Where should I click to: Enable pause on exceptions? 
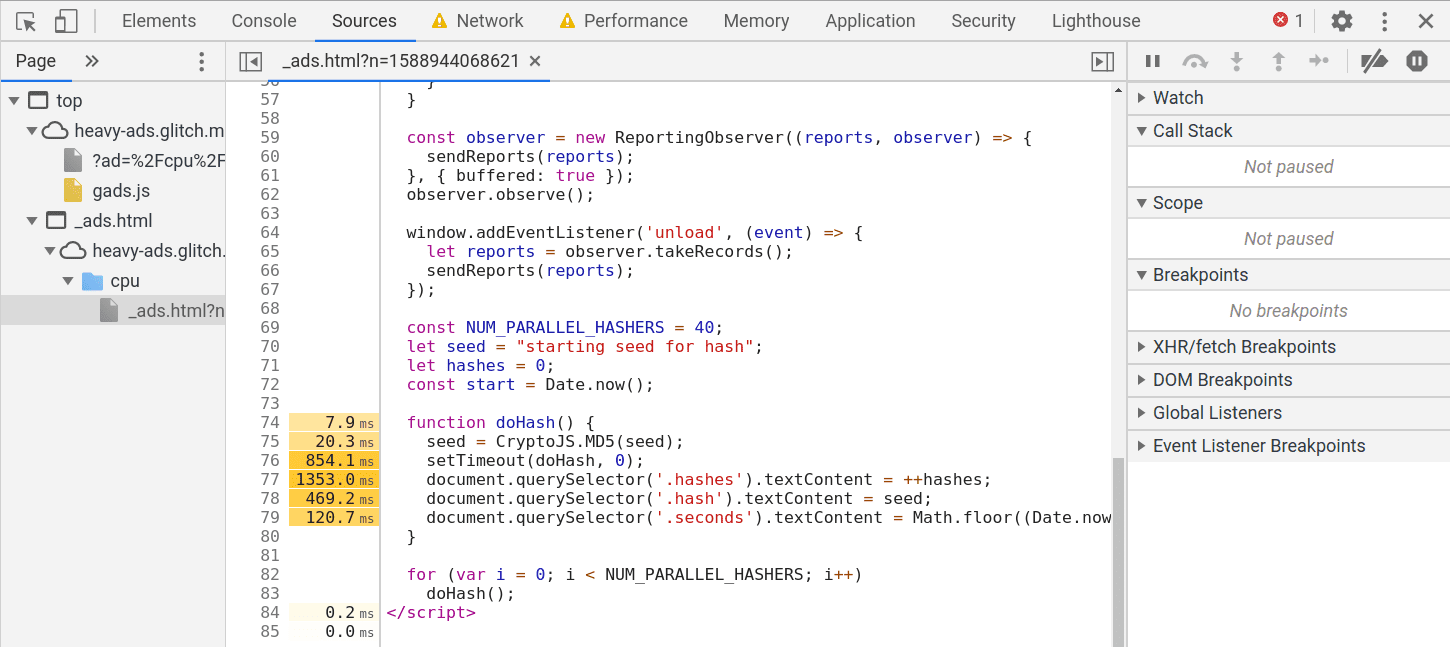(1417, 61)
